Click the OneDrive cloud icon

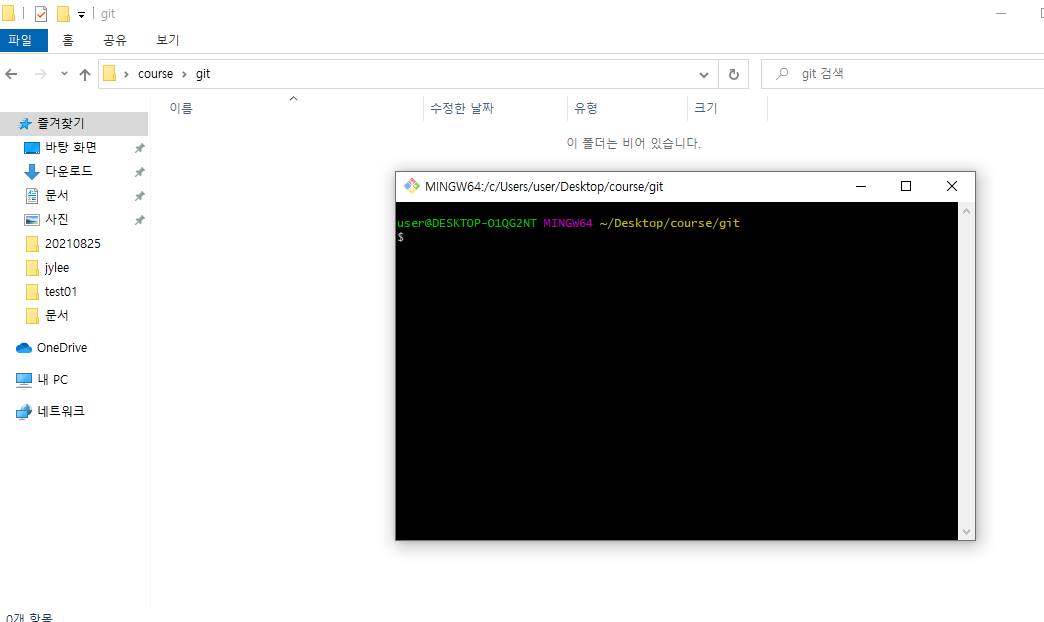pyautogui.click(x=24, y=348)
